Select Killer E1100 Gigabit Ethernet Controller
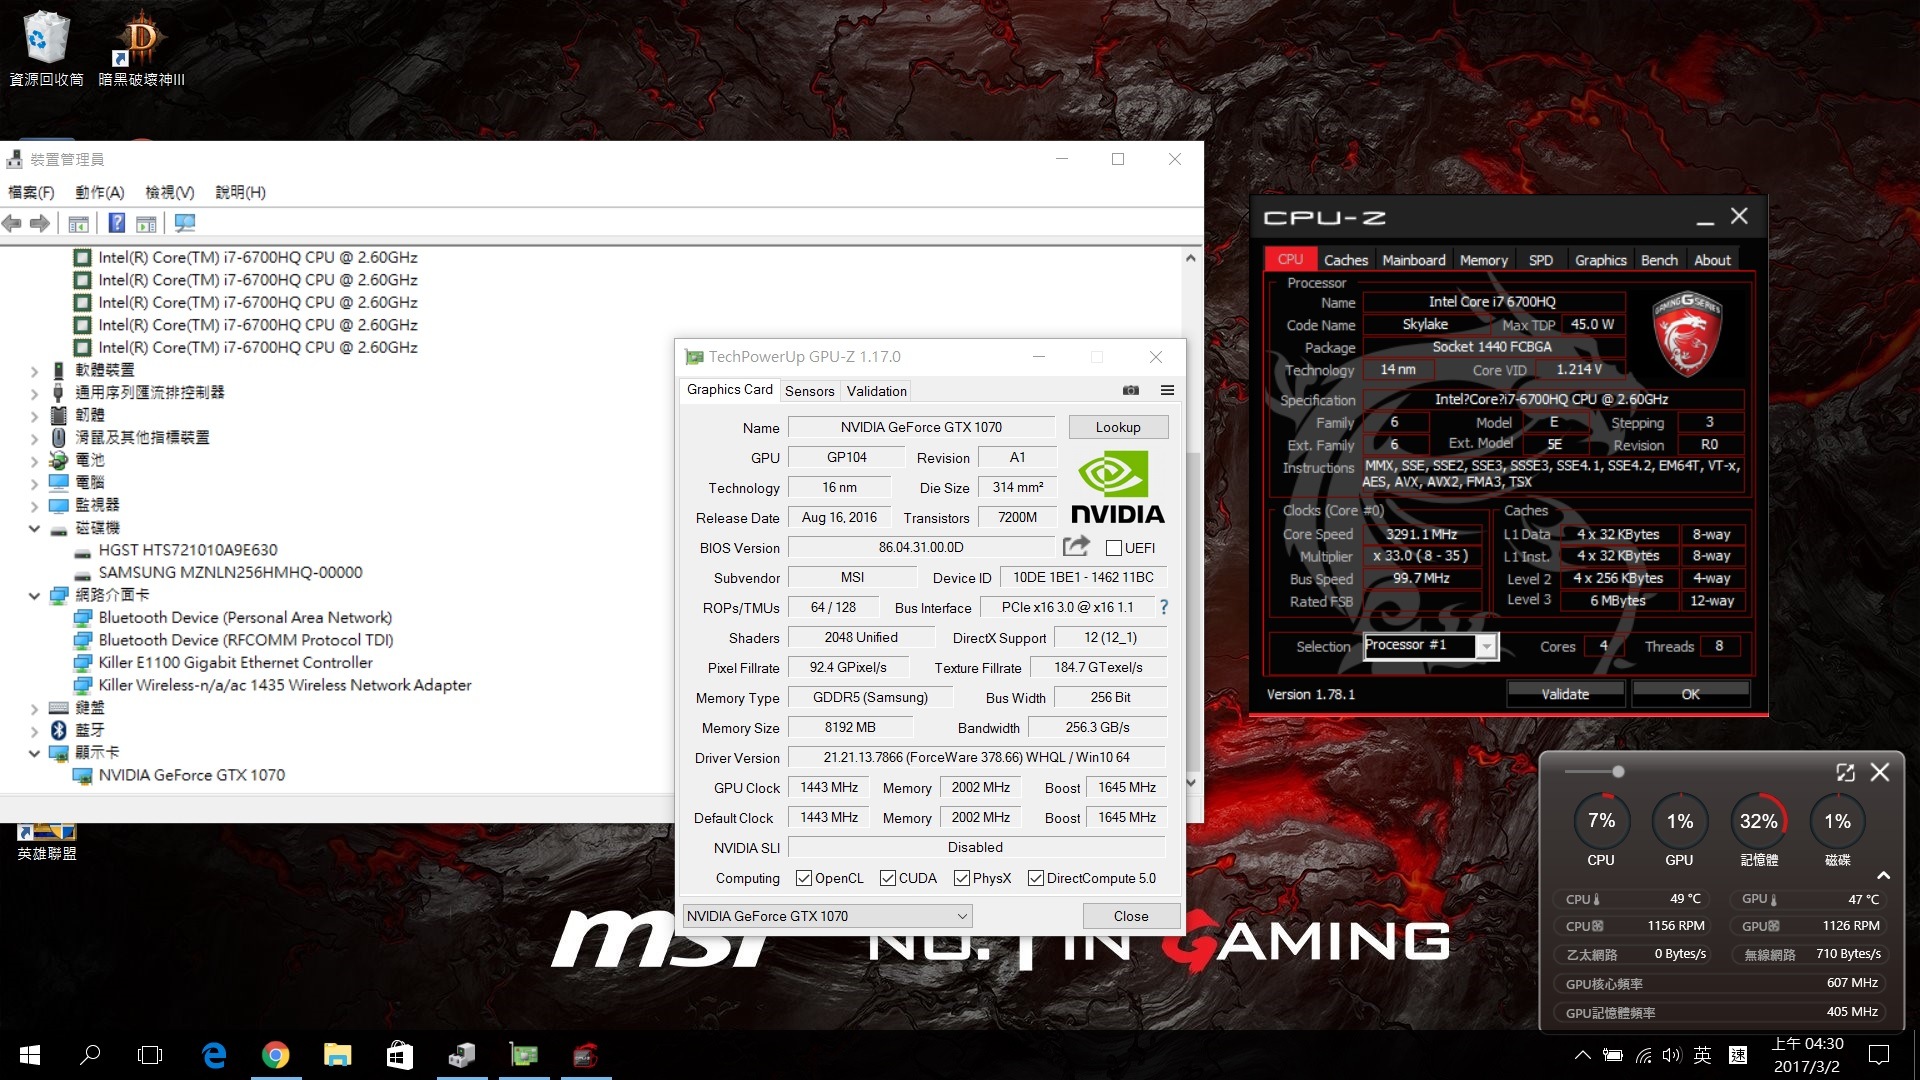 click(x=235, y=663)
